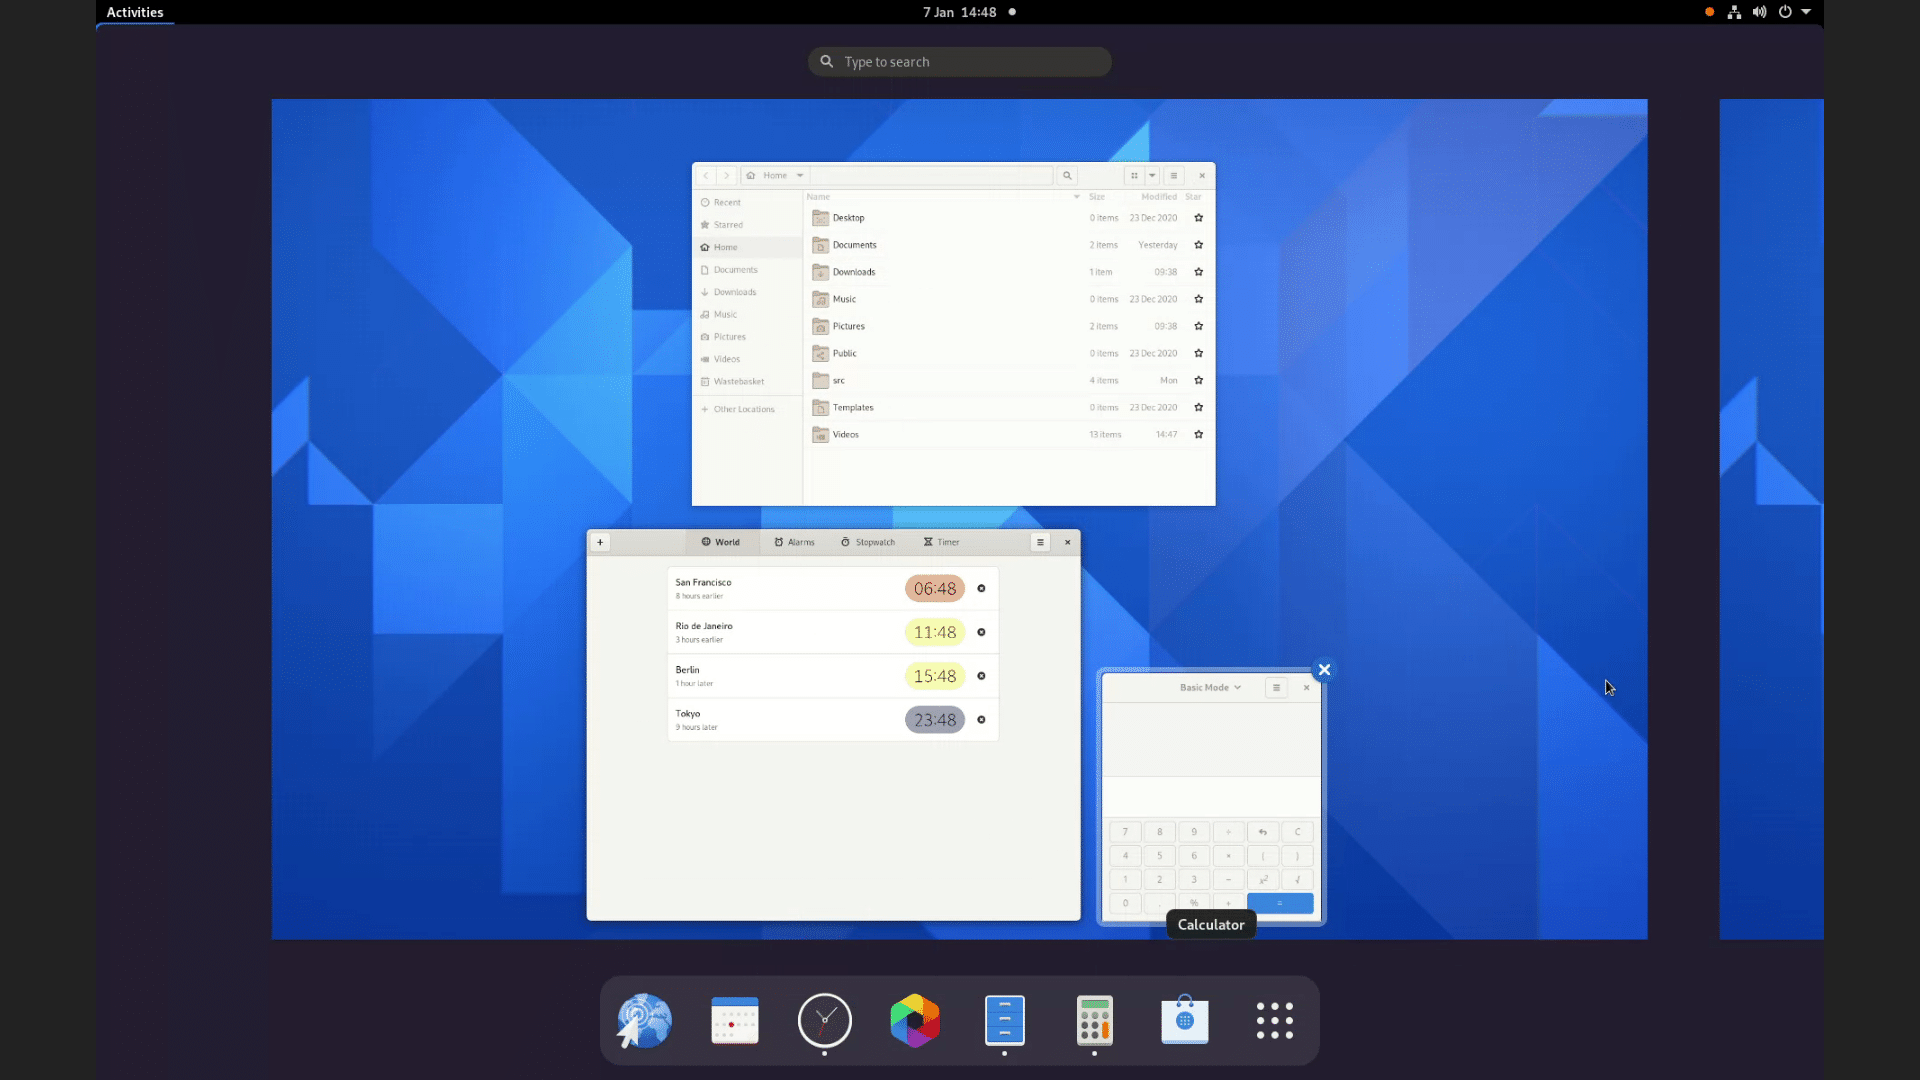The image size is (1920, 1080).
Task: Add a new world clock with plus button
Action: [x=600, y=542]
